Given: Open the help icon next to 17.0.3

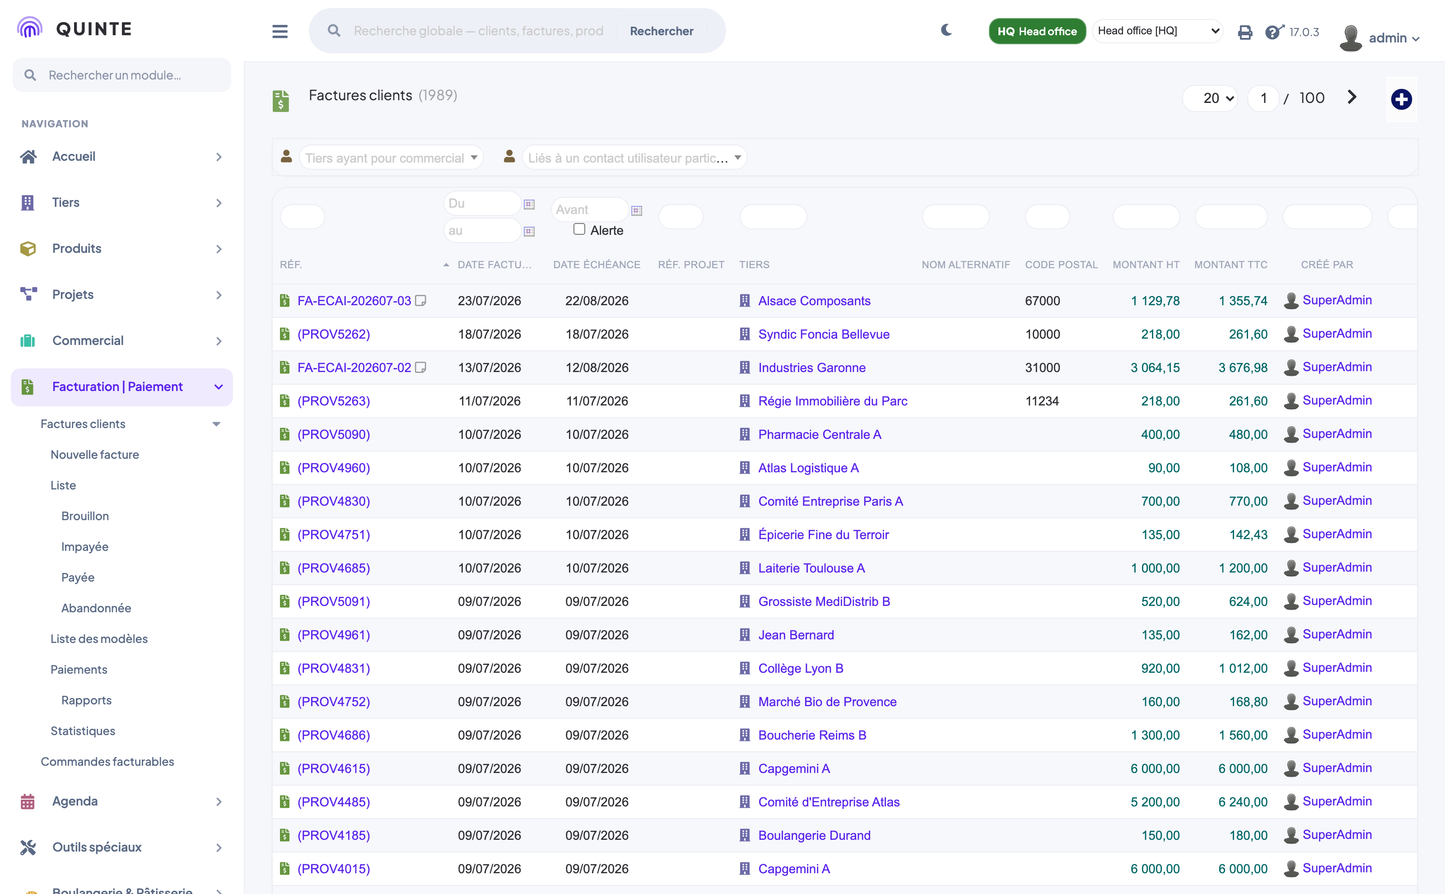Looking at the screenshot, I should pyautogui.click(x=1273, y=32).
